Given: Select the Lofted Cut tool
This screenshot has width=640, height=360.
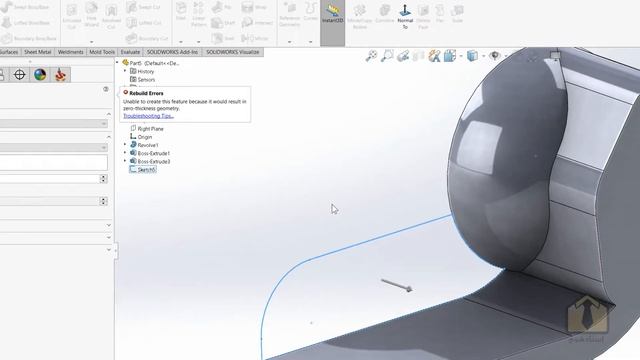Looking at the screenshot, I should pyautogui.click(x=144, y=23).
